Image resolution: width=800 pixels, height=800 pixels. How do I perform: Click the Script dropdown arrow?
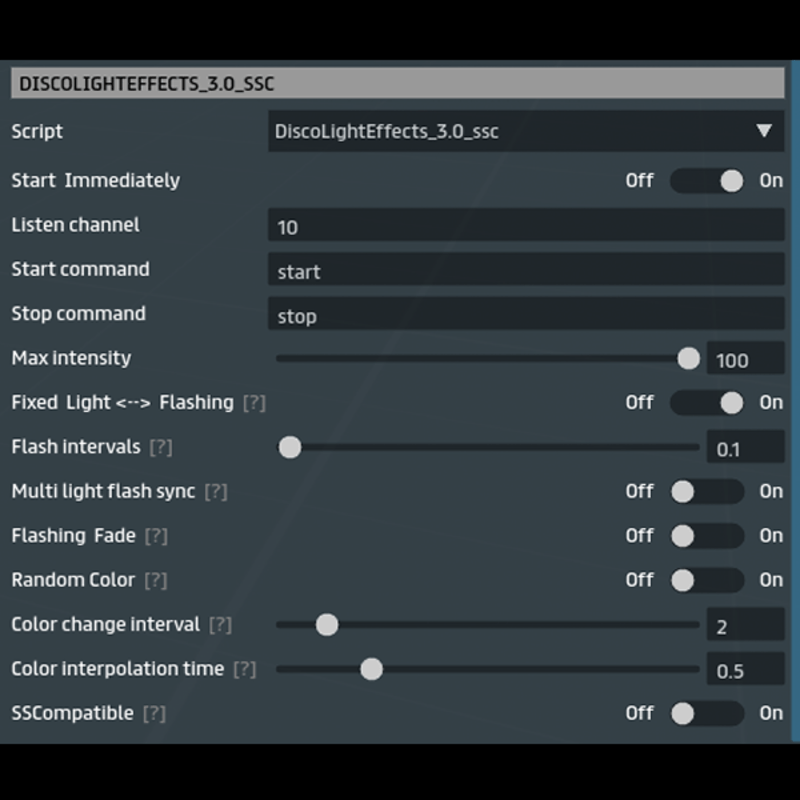coord(764,131)
